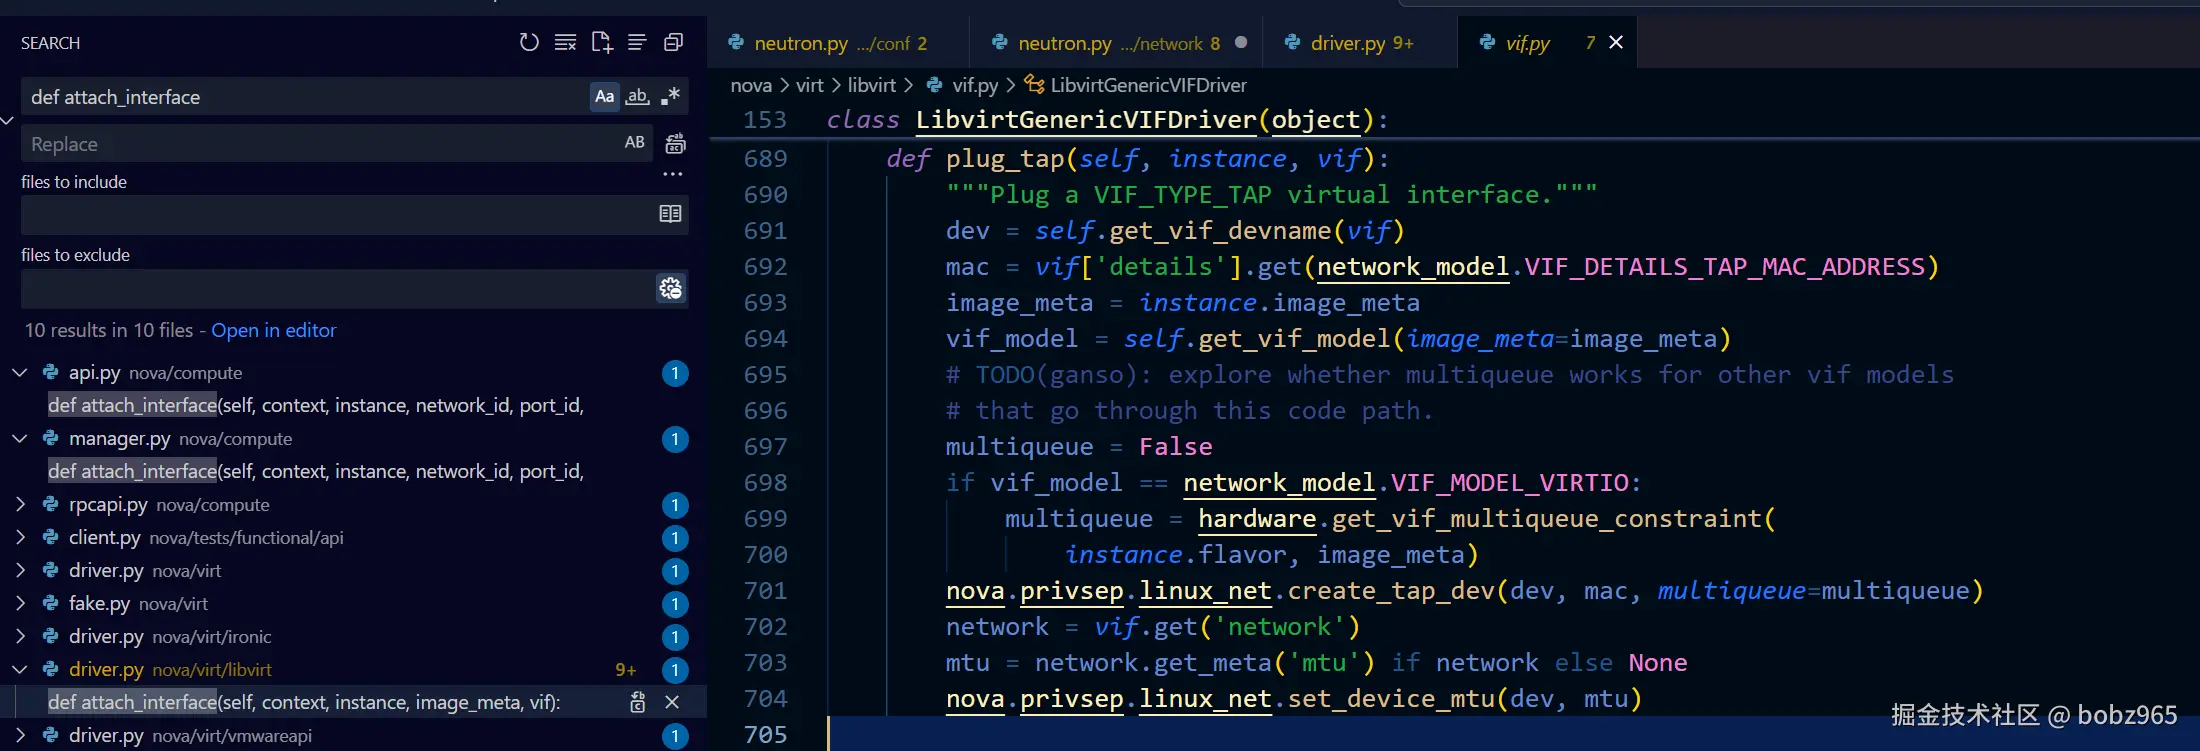
Task: Click unsaved dot on neutron.py network tab
Action: point(1241,42)
